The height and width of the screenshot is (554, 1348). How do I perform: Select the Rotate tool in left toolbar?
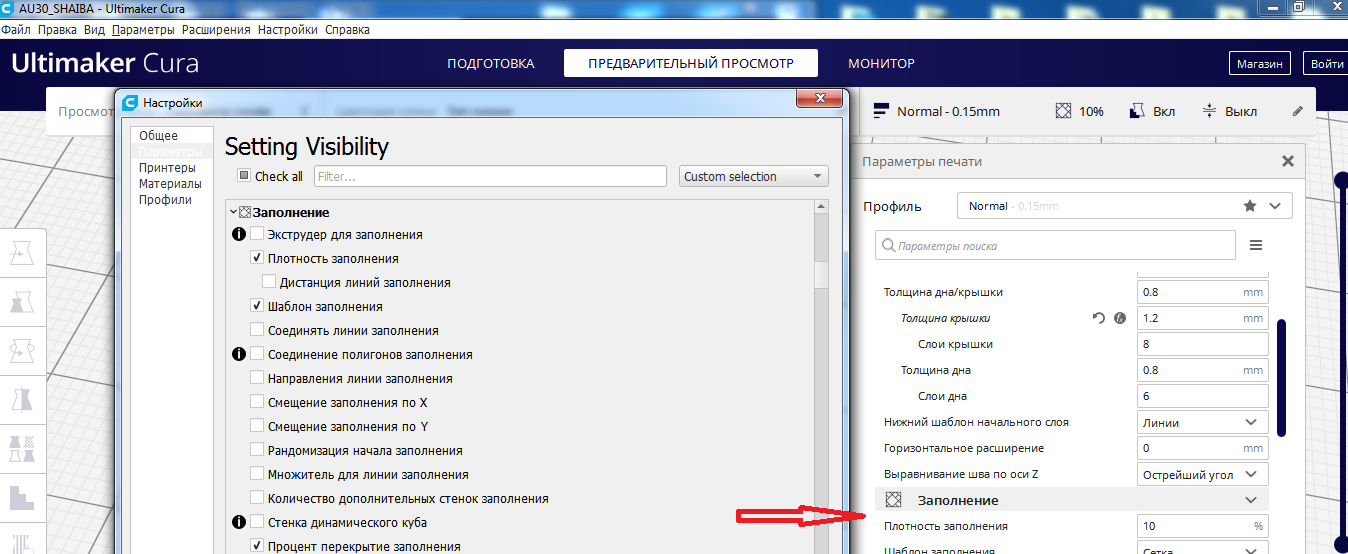point(22,352)
